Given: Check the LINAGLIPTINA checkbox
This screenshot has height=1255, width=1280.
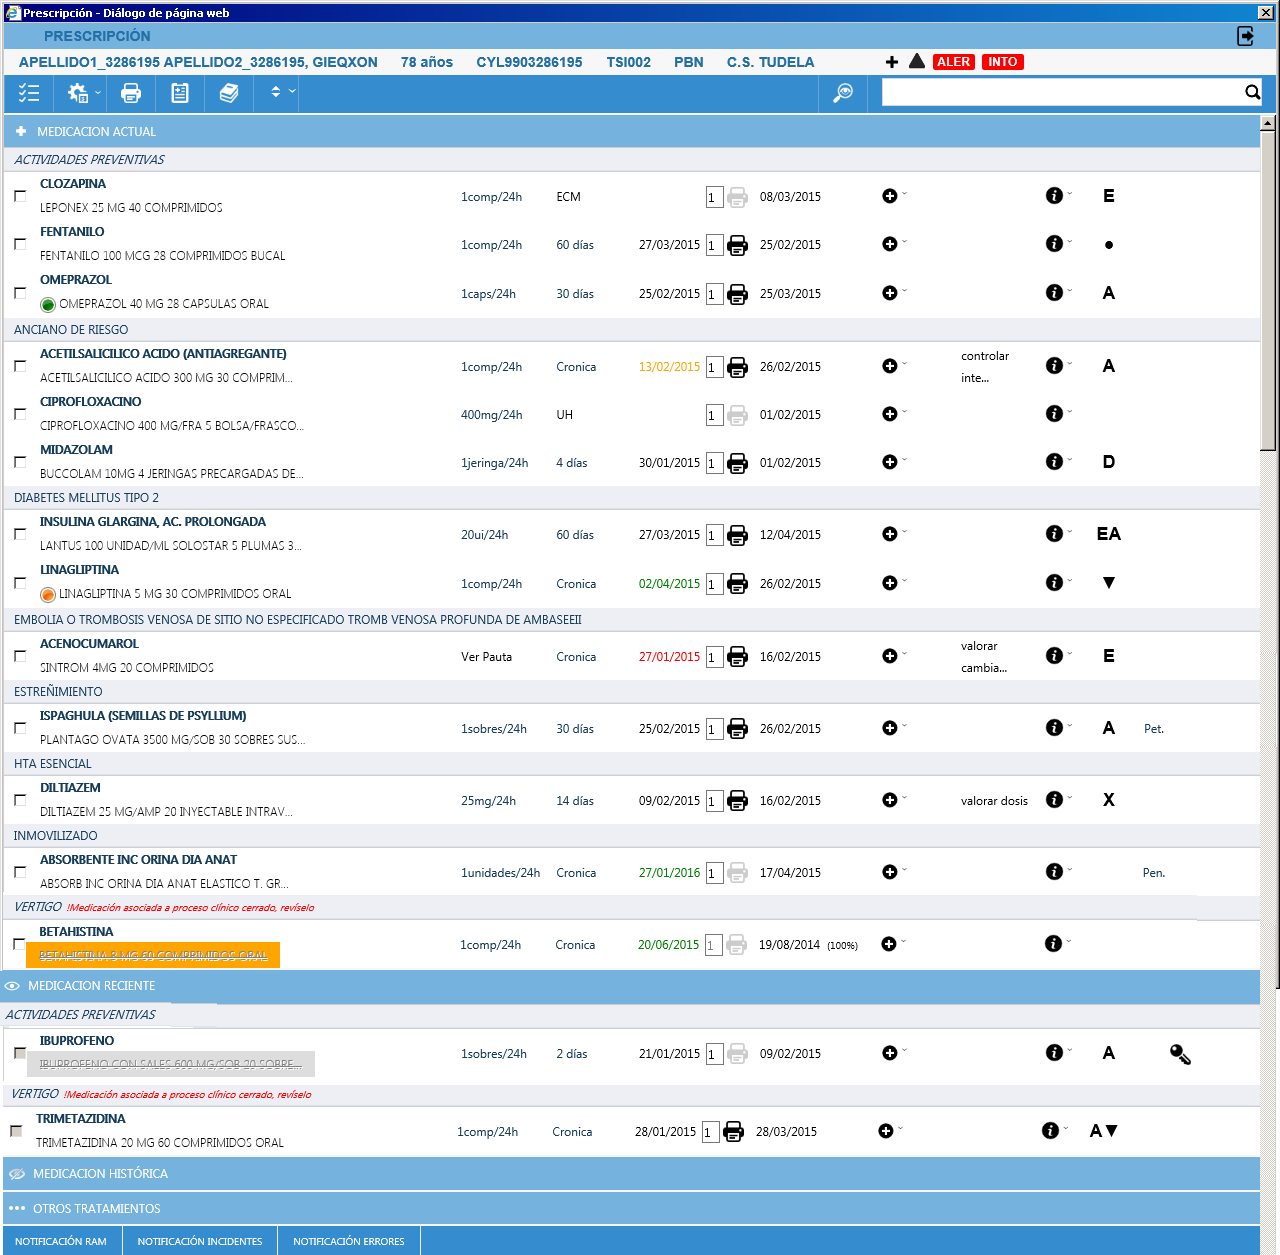Looking at the screenshot, I should pyautogui.click(x=20, y=583).
